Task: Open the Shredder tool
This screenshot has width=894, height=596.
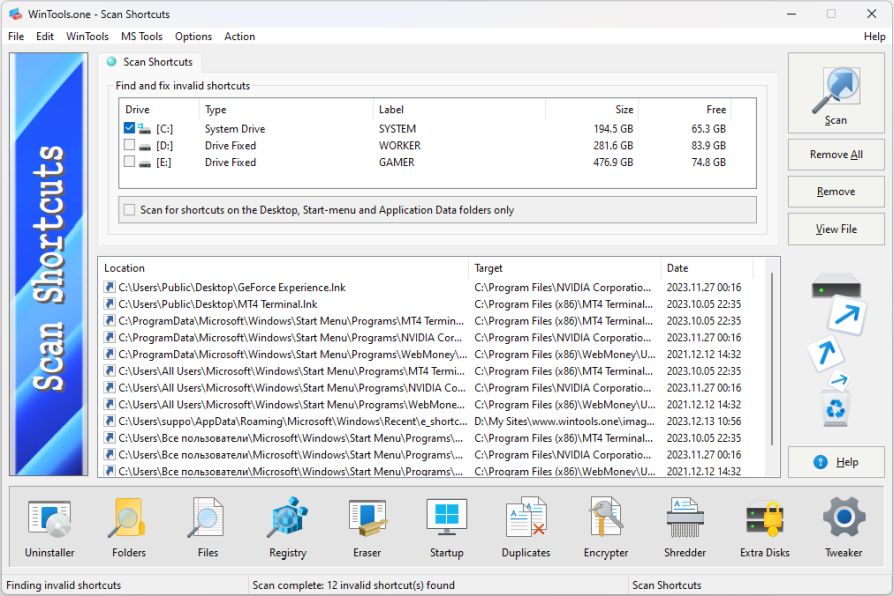Action: (x=685, y=528)
